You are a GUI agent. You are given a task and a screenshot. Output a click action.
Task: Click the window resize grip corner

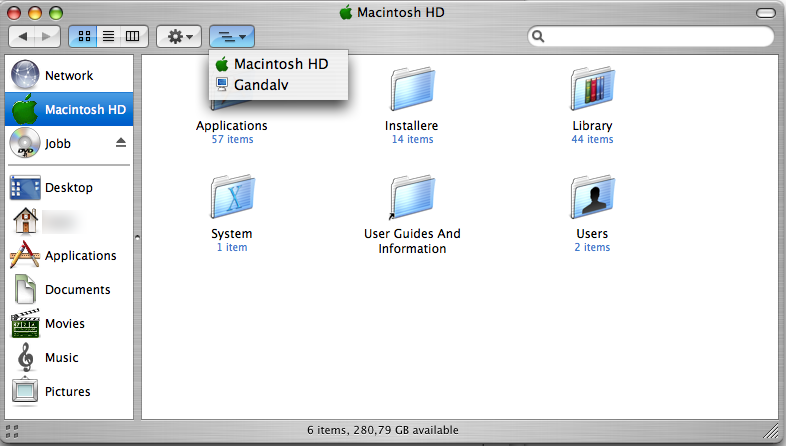tap(770, 430)
